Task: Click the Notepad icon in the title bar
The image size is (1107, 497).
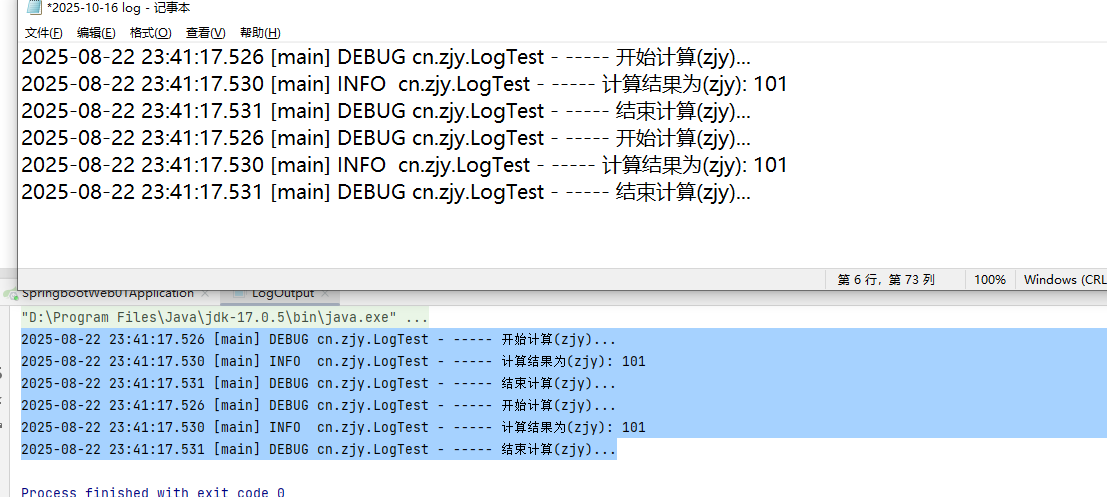Action: tap(34, 8)
